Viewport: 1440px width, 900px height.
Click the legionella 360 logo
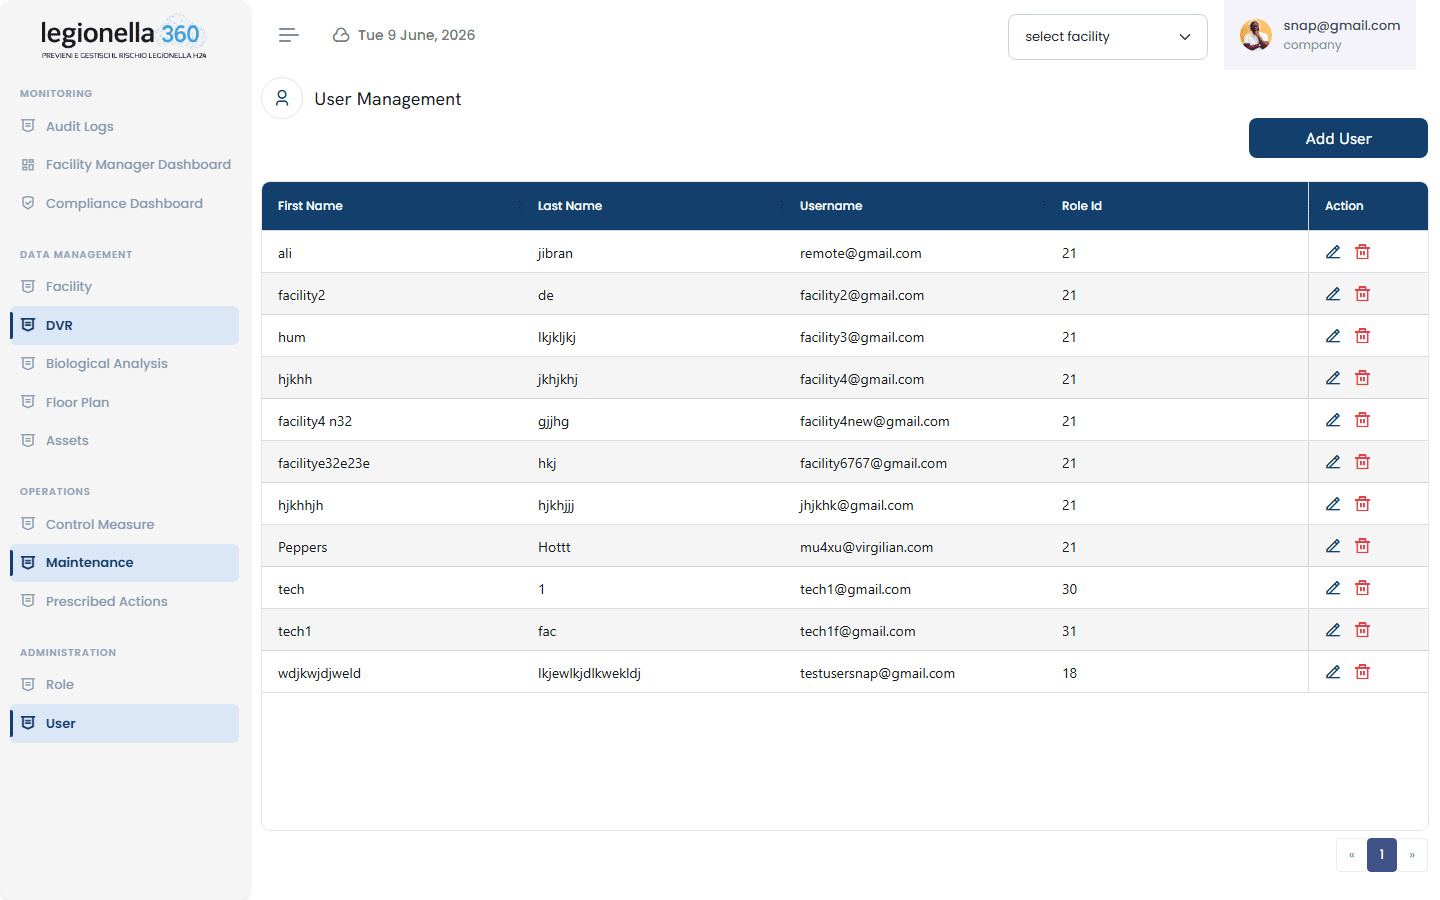[123, 38]
